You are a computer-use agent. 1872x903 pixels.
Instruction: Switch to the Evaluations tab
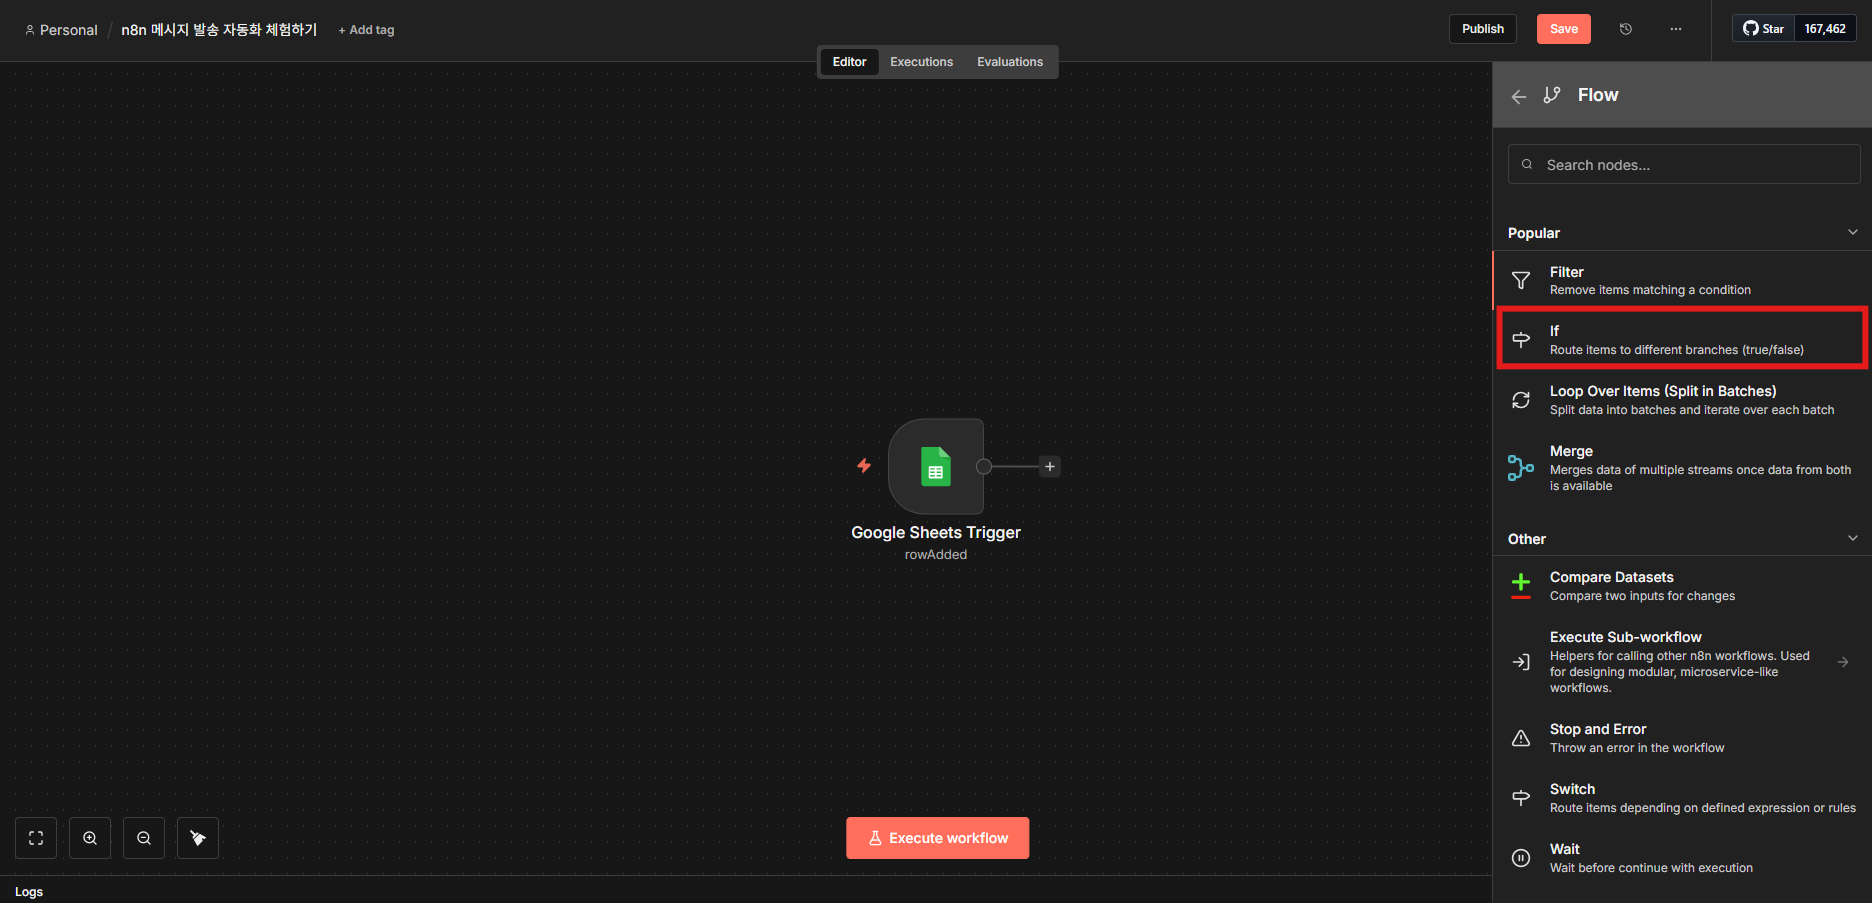click(1009, 62)
